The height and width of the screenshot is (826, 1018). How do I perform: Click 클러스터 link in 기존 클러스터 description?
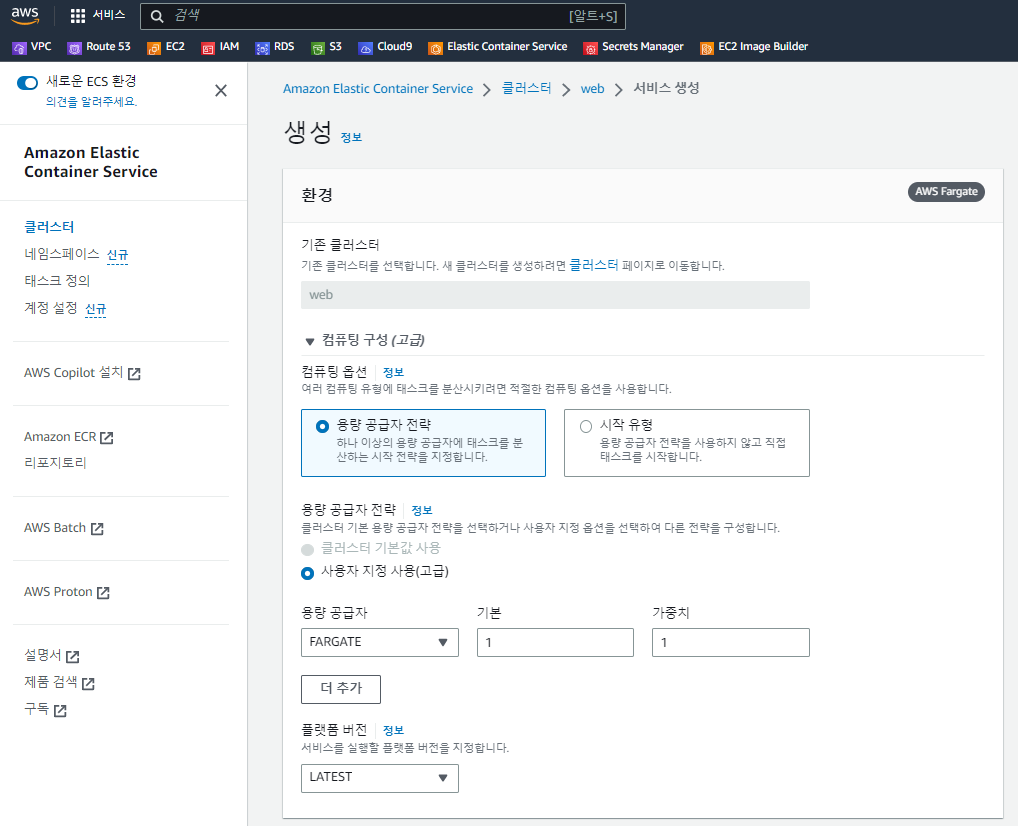click(x=594, y=265)
